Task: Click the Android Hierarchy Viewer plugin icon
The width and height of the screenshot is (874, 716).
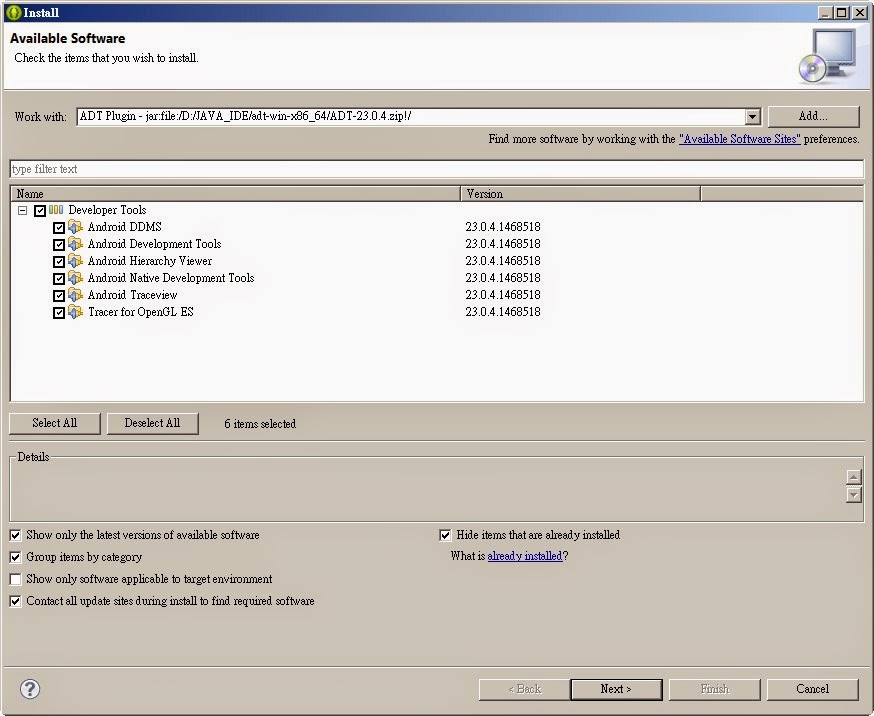Action: [75, 261]
